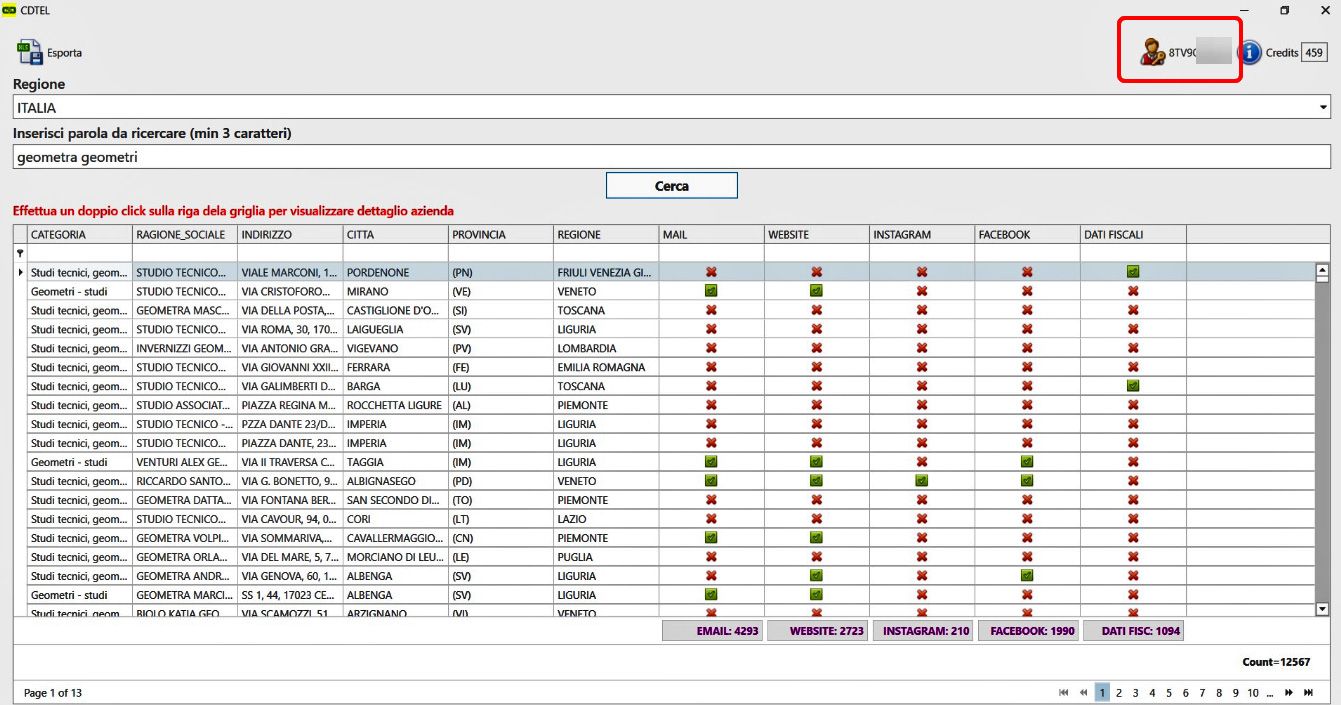Screen dimensions: 1341x705
Task: Click red MAIL cross in LAIGUEGLIA row
Action: click(x=711, y=329)
